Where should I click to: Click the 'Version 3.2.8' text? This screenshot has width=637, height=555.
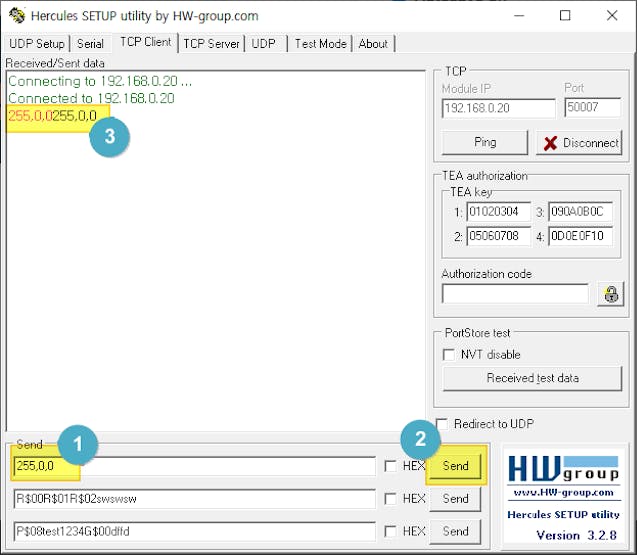click(x=576, y=535)
